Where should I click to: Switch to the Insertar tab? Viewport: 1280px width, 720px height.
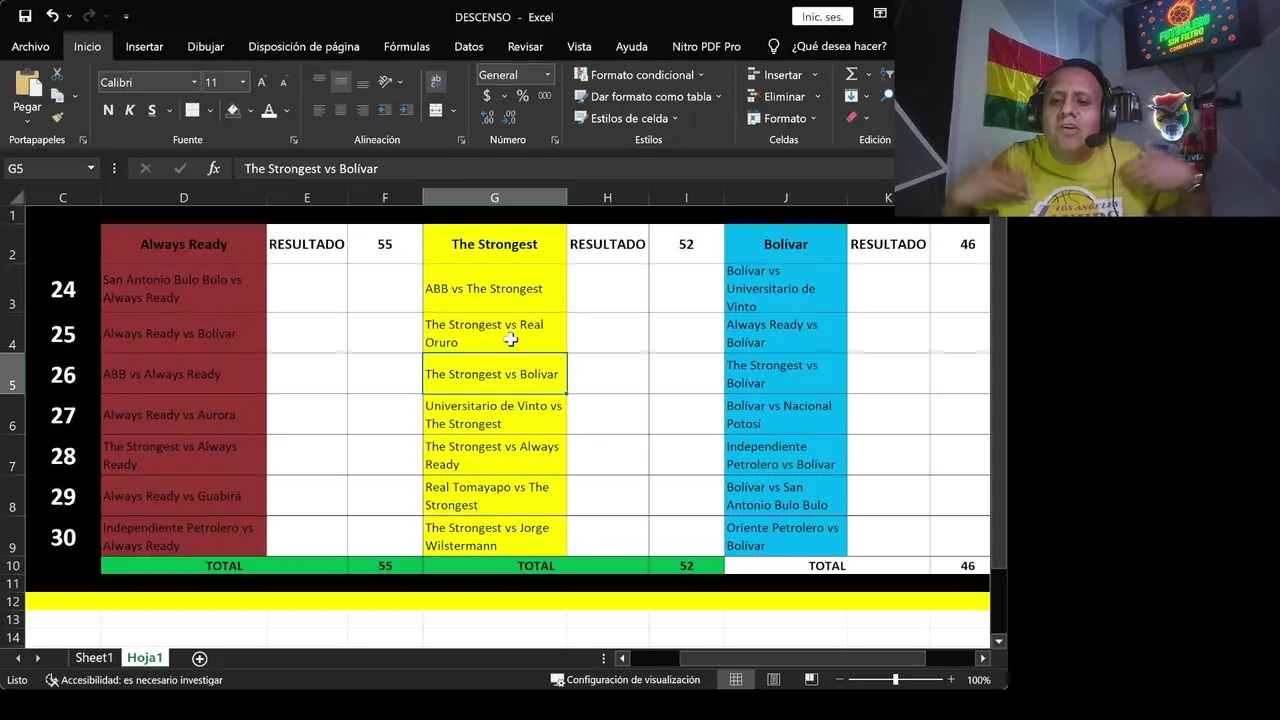click(x=144, y=46)
